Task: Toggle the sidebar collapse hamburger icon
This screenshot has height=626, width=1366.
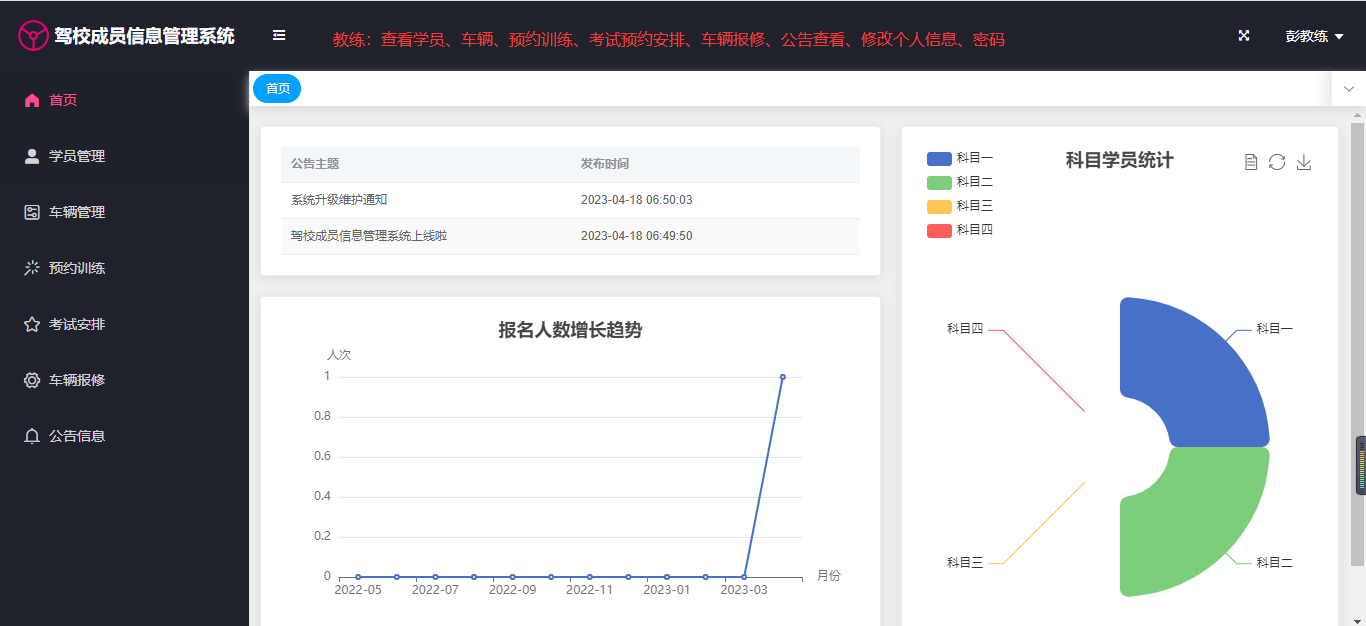Action: pyautogui.click(x=279, y=36)
